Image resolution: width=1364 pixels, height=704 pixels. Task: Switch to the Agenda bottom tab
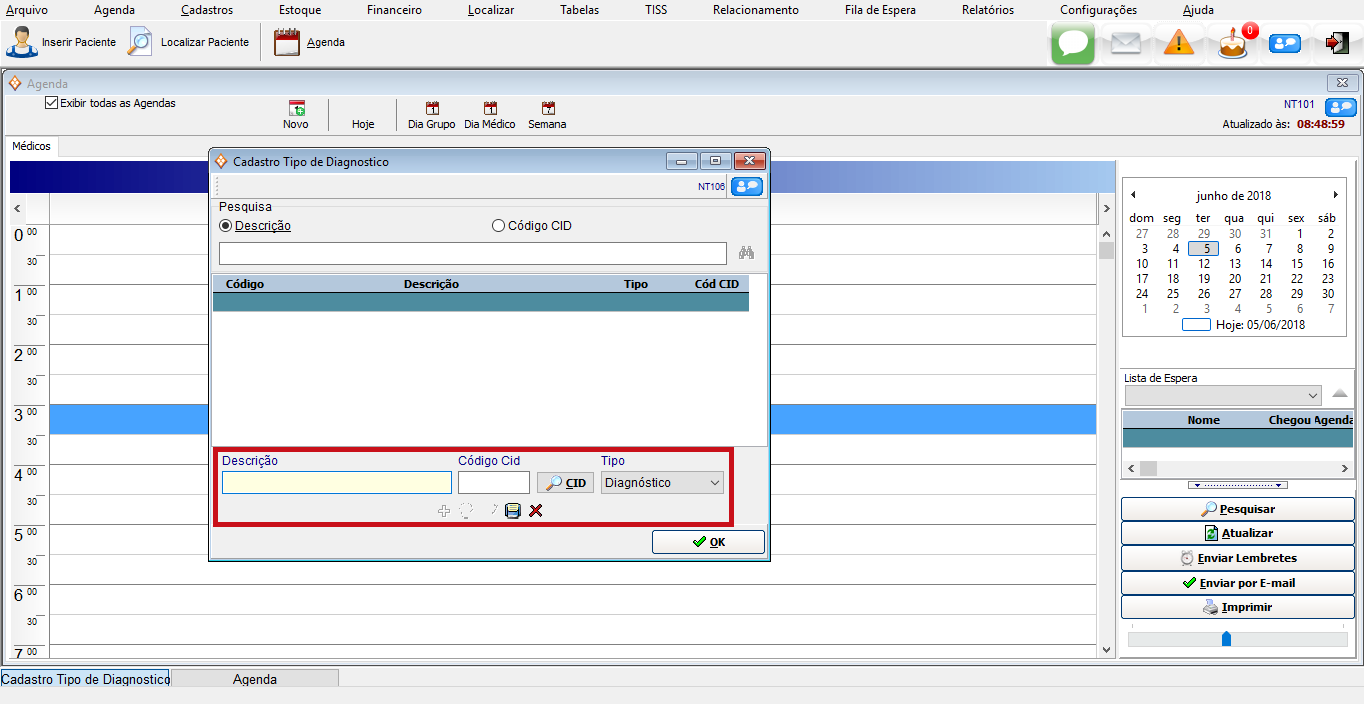coord(255,679)
